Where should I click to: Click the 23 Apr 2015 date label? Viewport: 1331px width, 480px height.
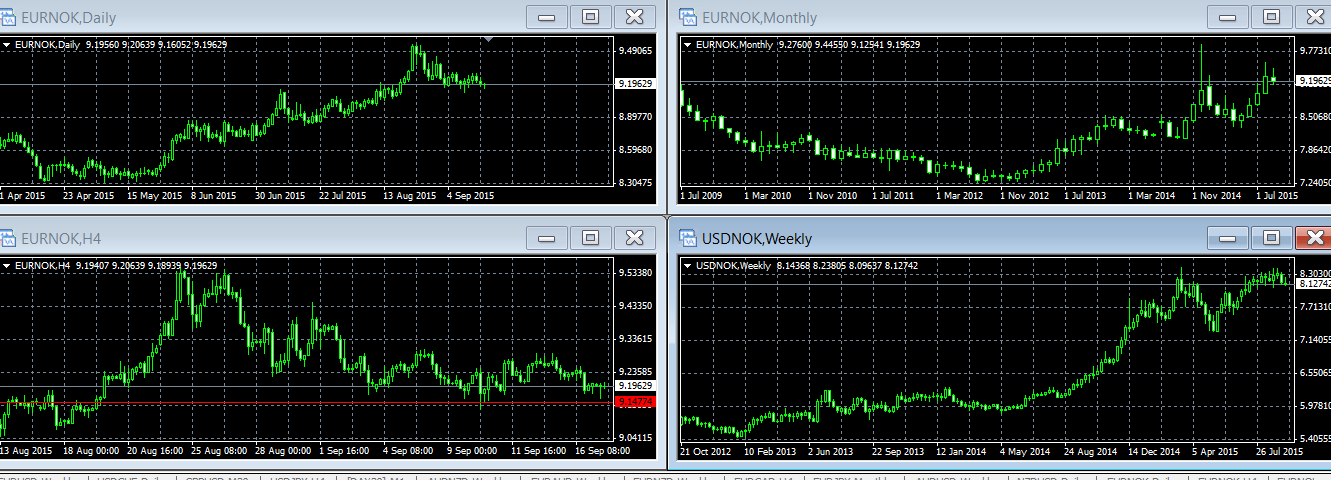(x=89, y=196)
